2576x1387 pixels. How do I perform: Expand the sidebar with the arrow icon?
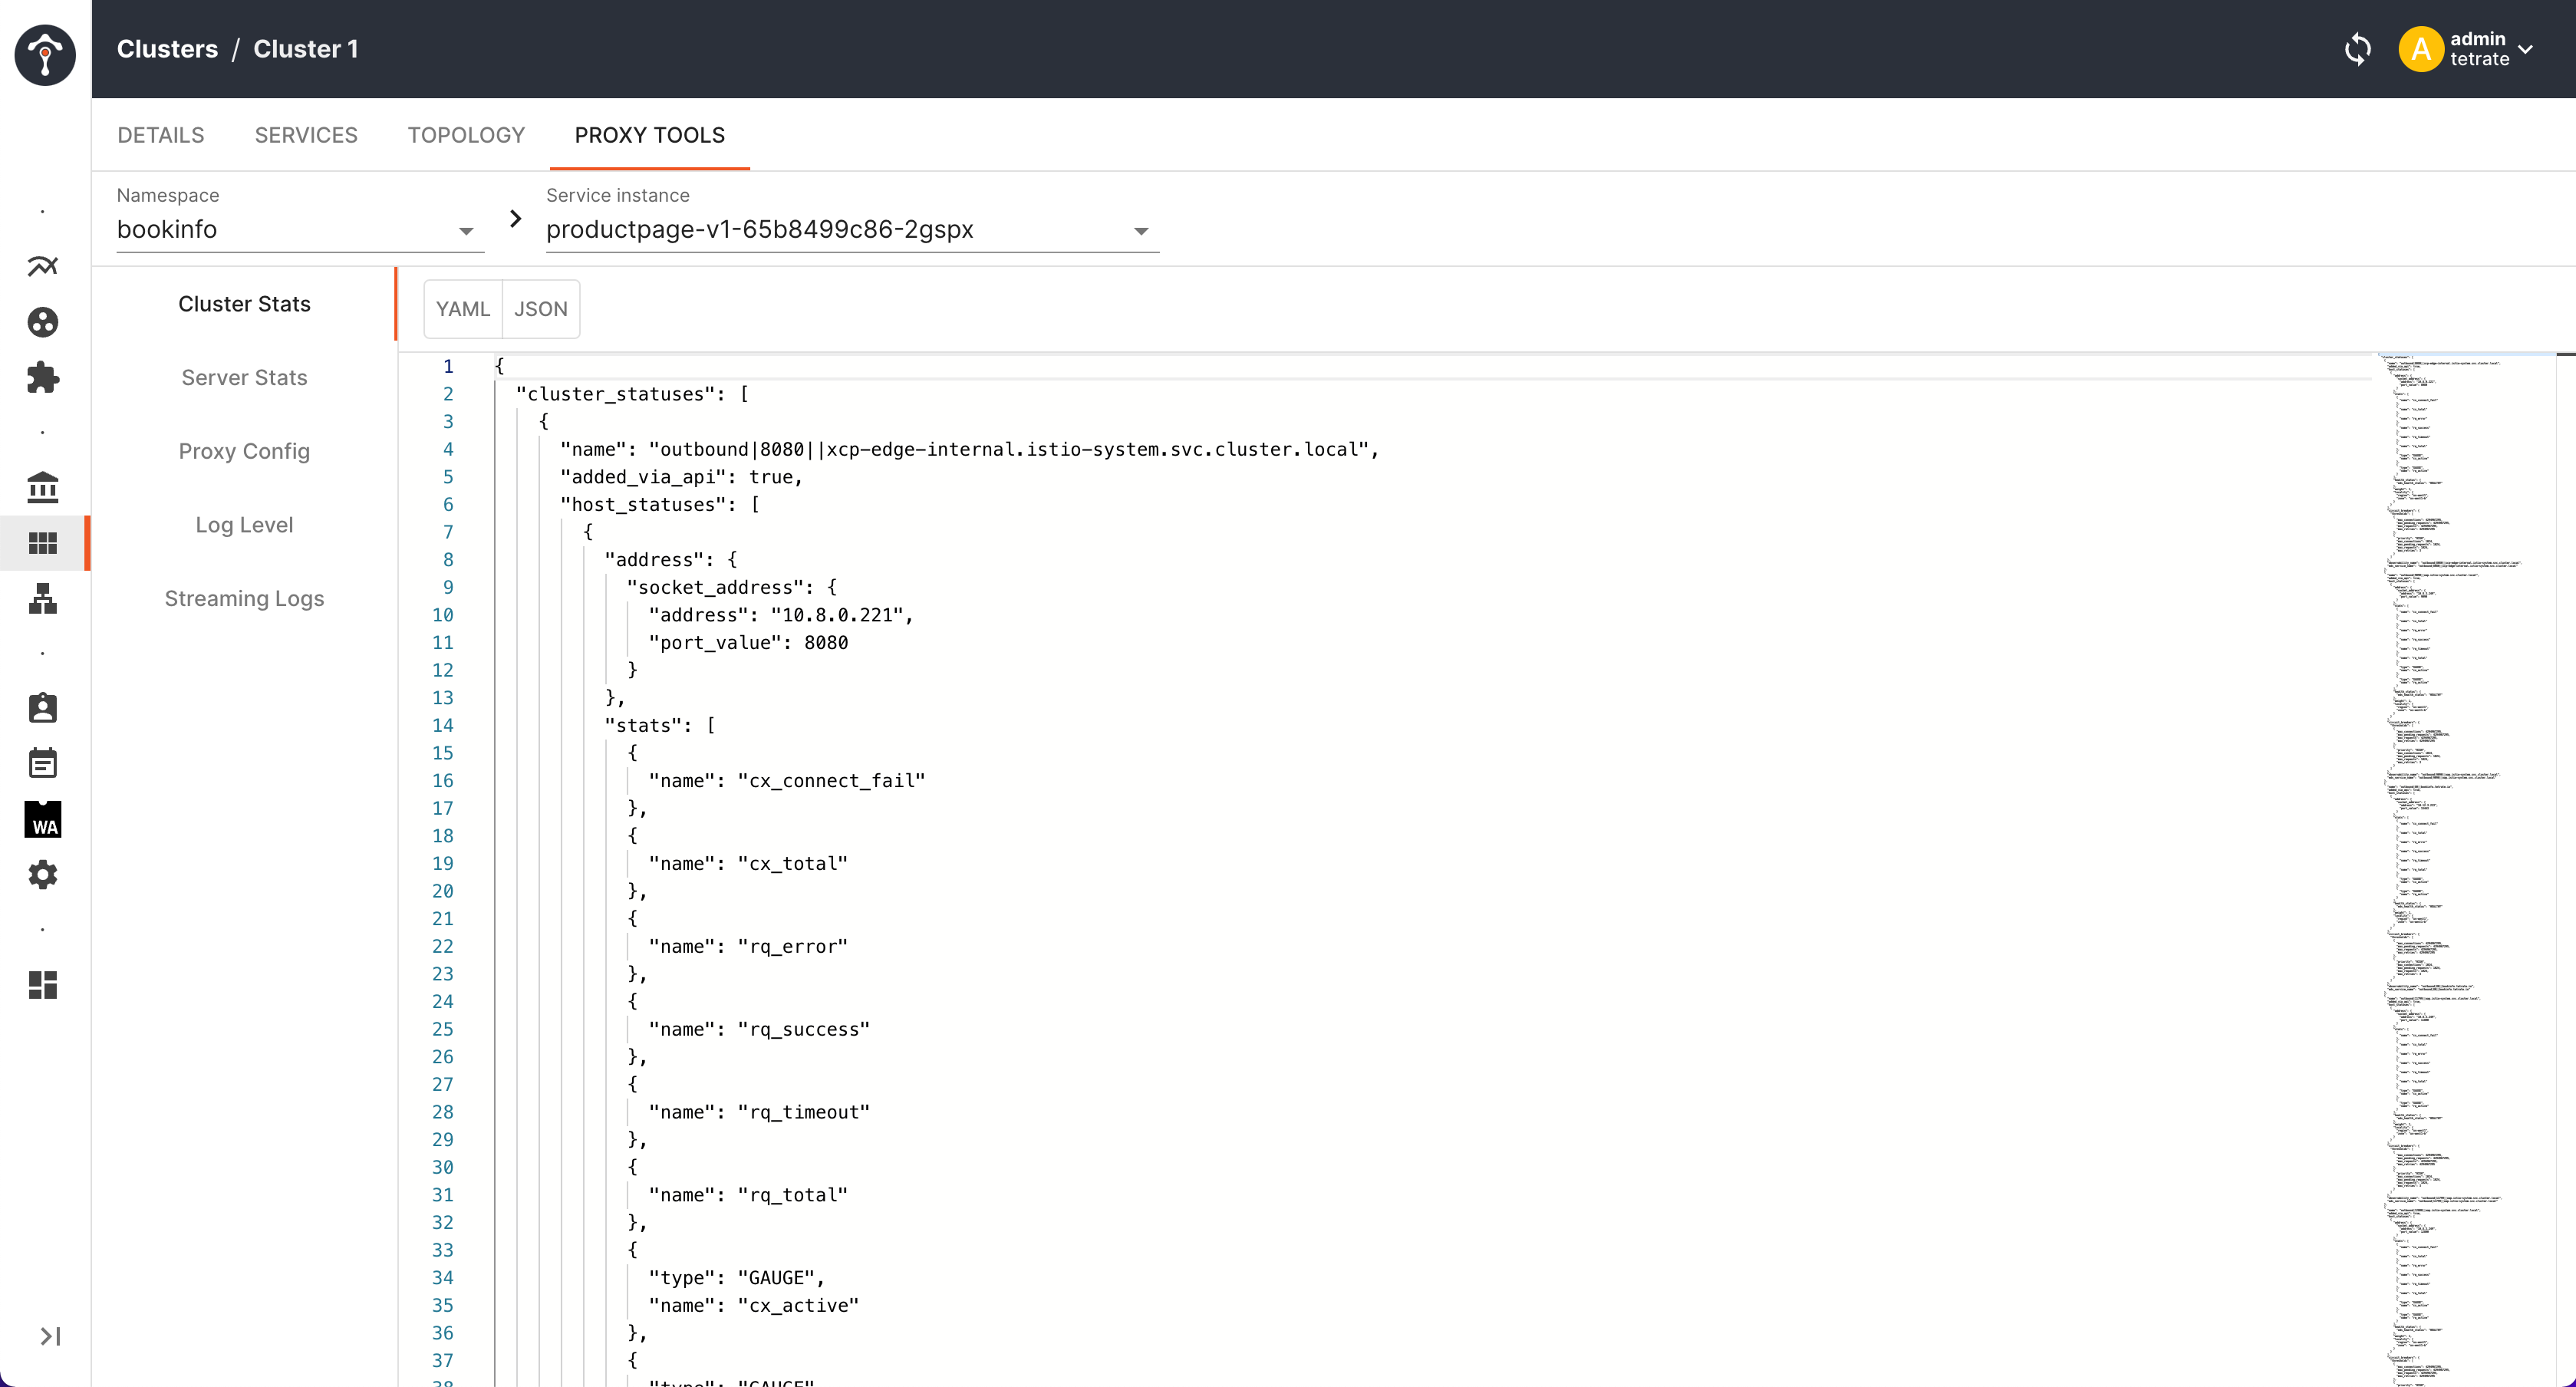tap(50, 1336)
